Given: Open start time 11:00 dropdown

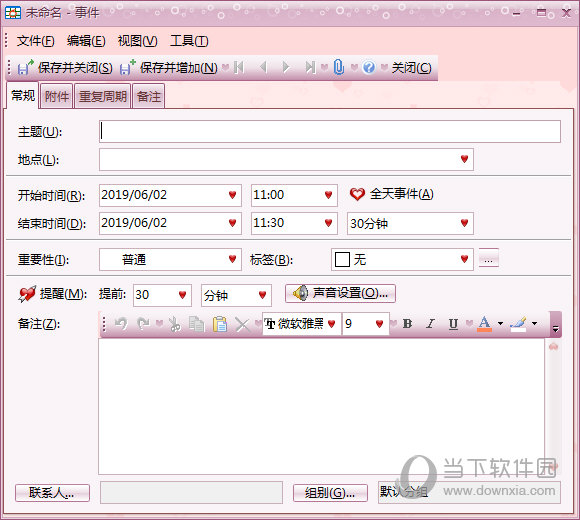Looking at the screenshot, I should pos(328,195).
